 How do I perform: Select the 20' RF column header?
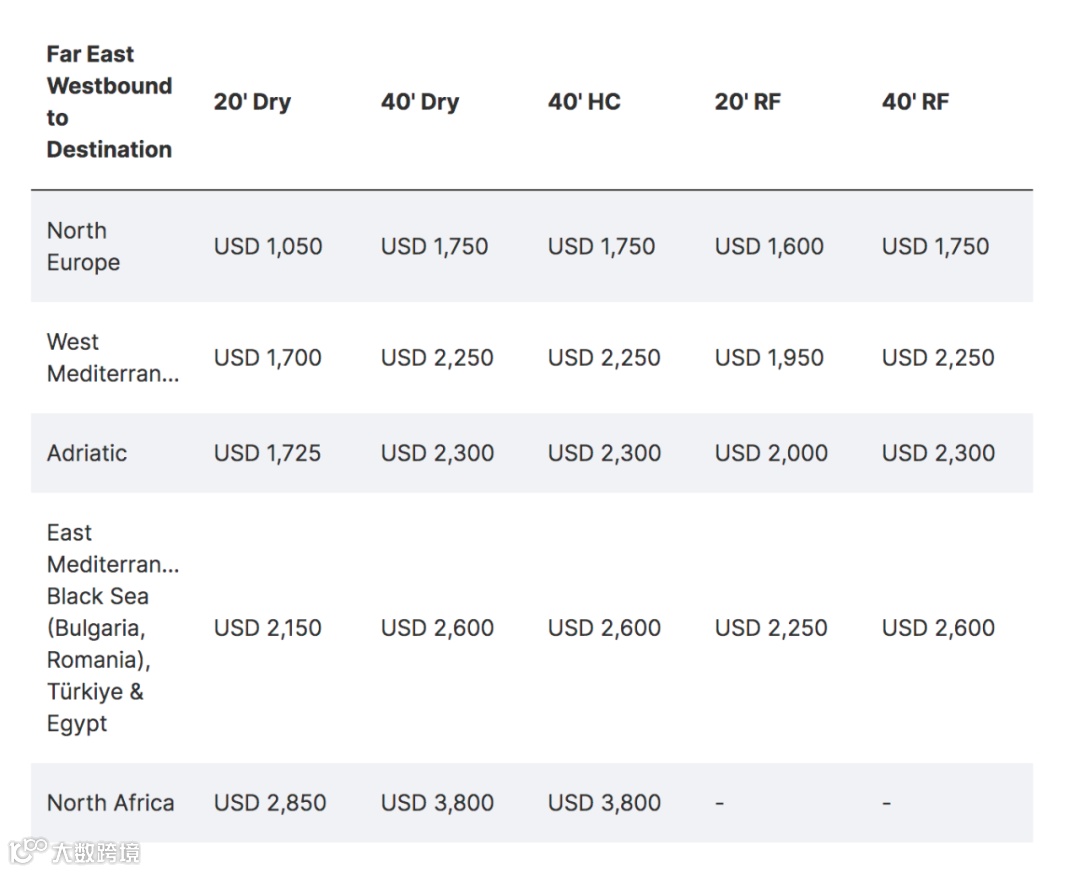coord(748,102)
